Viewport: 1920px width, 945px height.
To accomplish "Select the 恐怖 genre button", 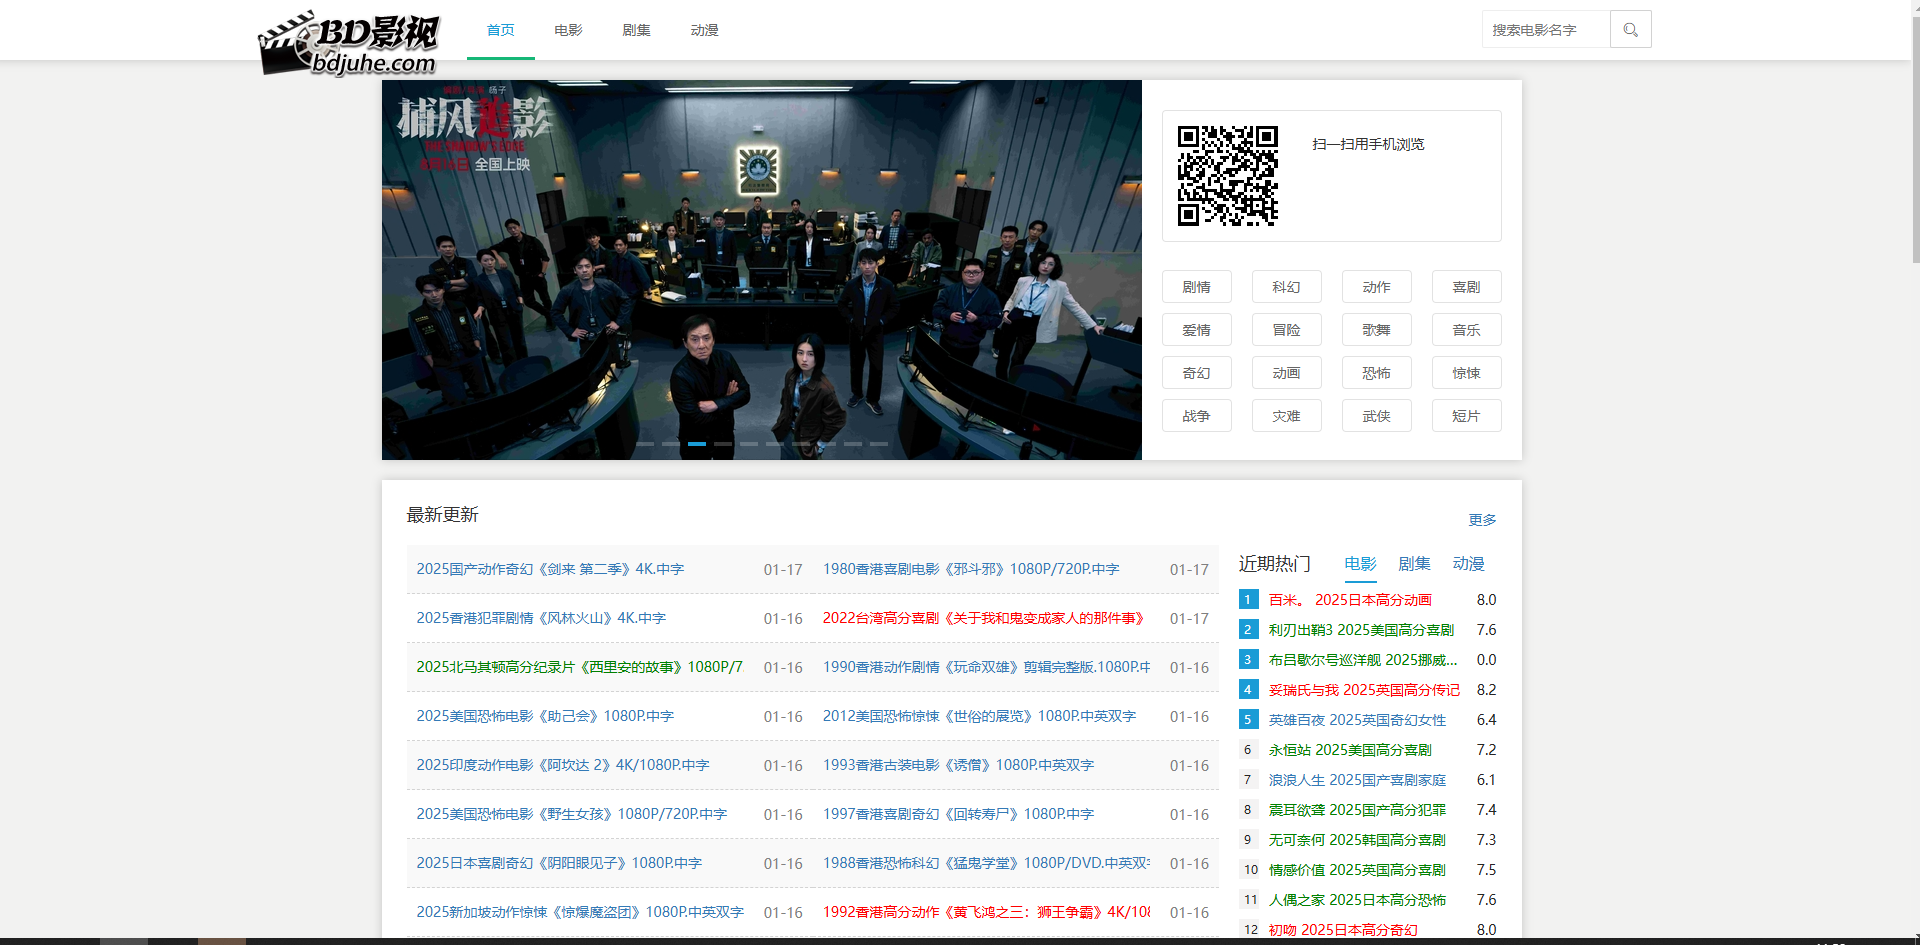I will click(1376, 373).
